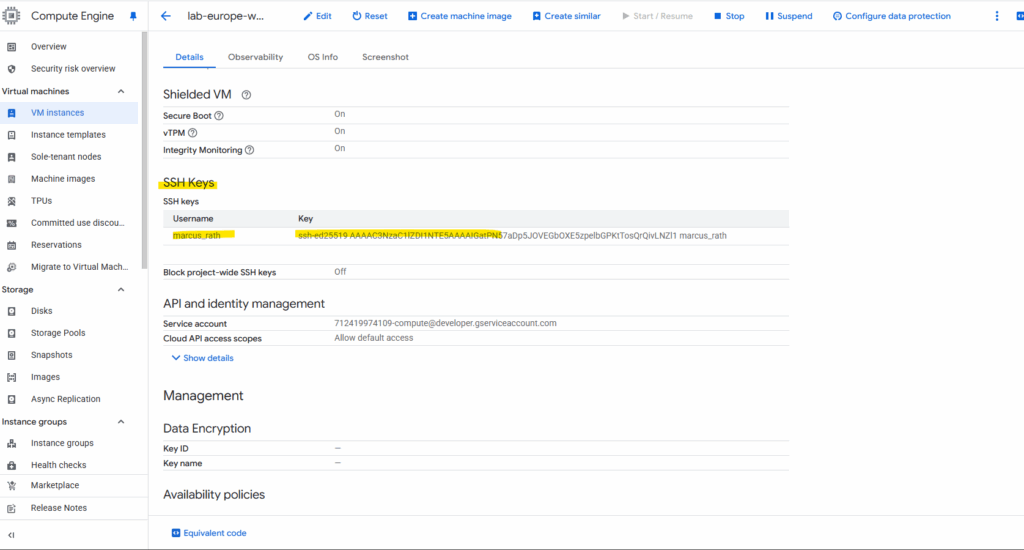The image size is (1024, 550).
Task: Click the Create similar plus icon
Action: pyautogui.click(x=536, y=16)
